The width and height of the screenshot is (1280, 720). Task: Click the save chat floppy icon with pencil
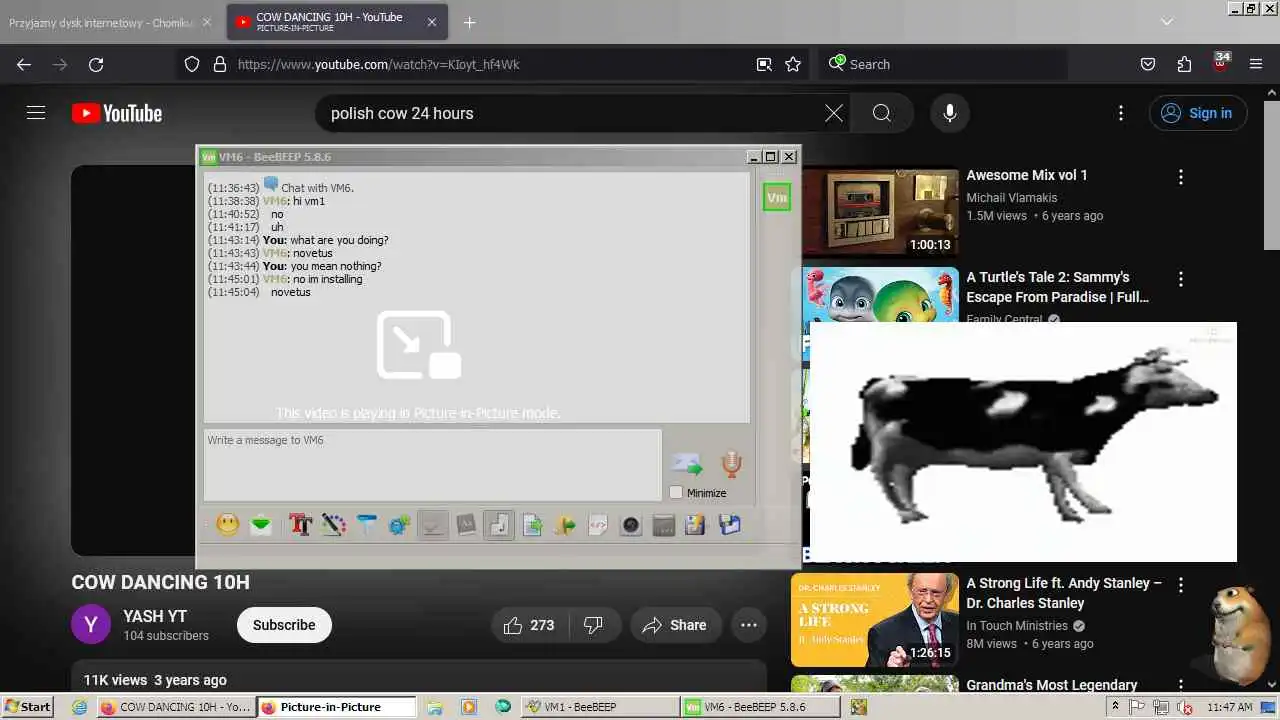(x=697, y=524)
